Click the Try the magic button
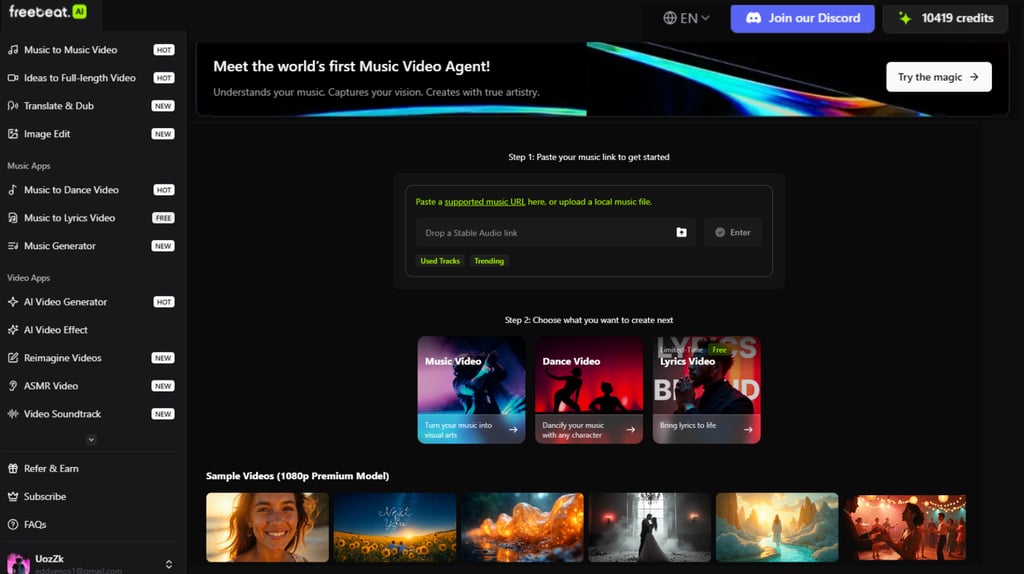This screenshot has width=1024, height=574. point(938,77)
